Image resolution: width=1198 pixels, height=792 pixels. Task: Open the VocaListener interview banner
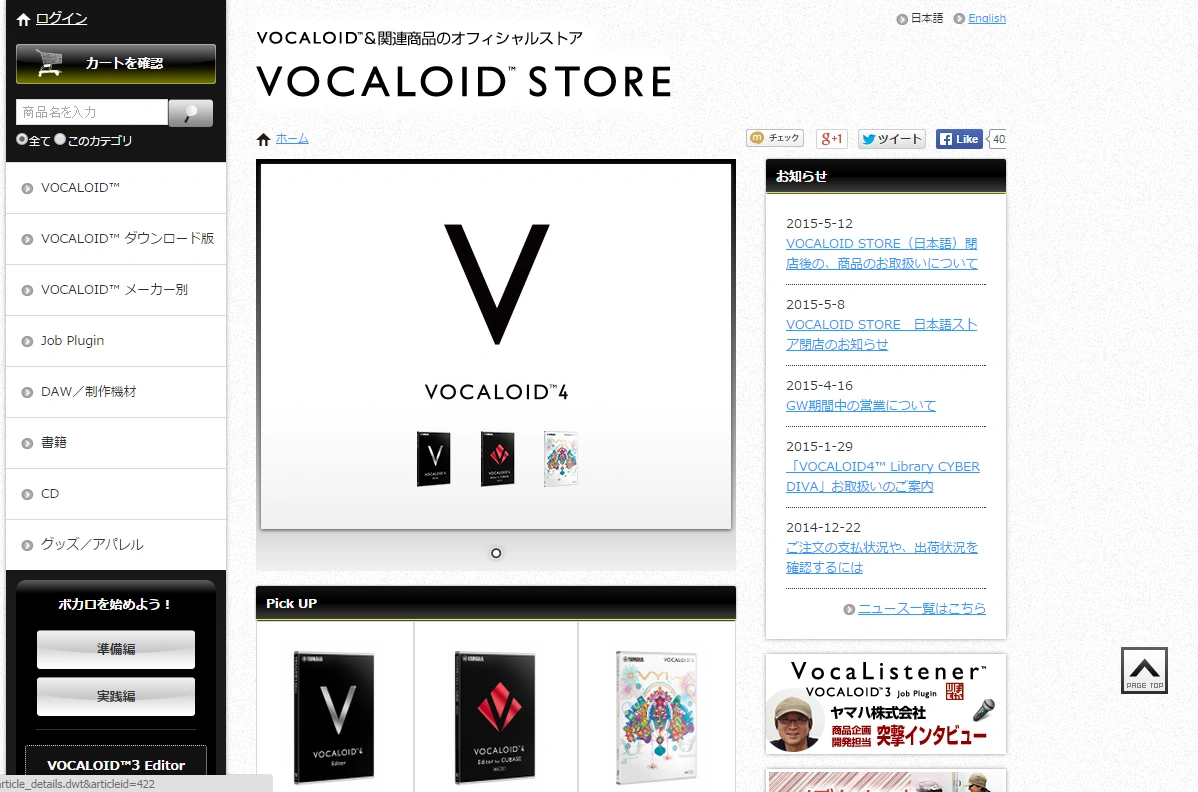coord(886,704)
